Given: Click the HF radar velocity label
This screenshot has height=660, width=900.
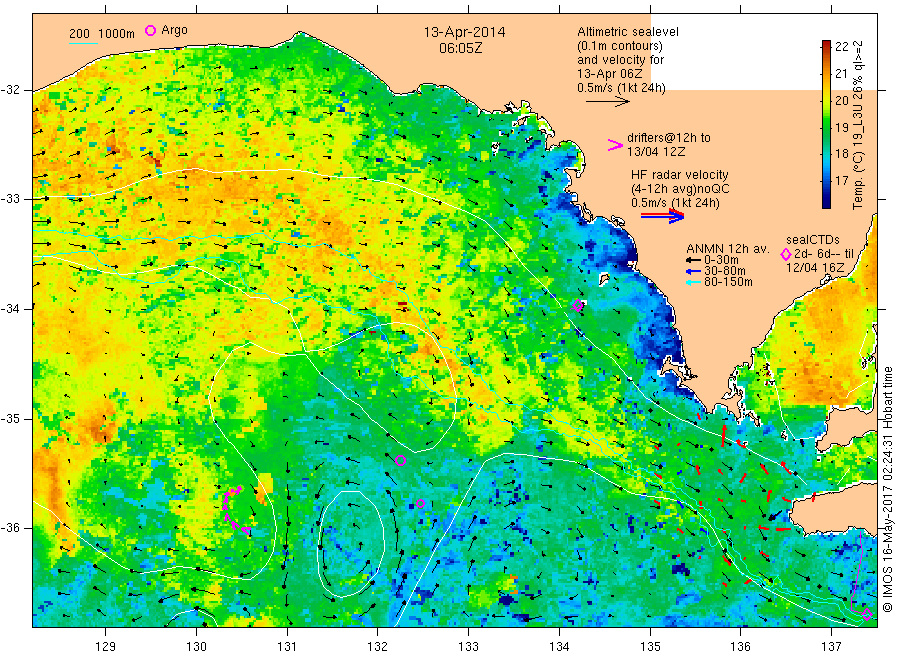Looking at the screenshot, I should (x=680, y=175).
